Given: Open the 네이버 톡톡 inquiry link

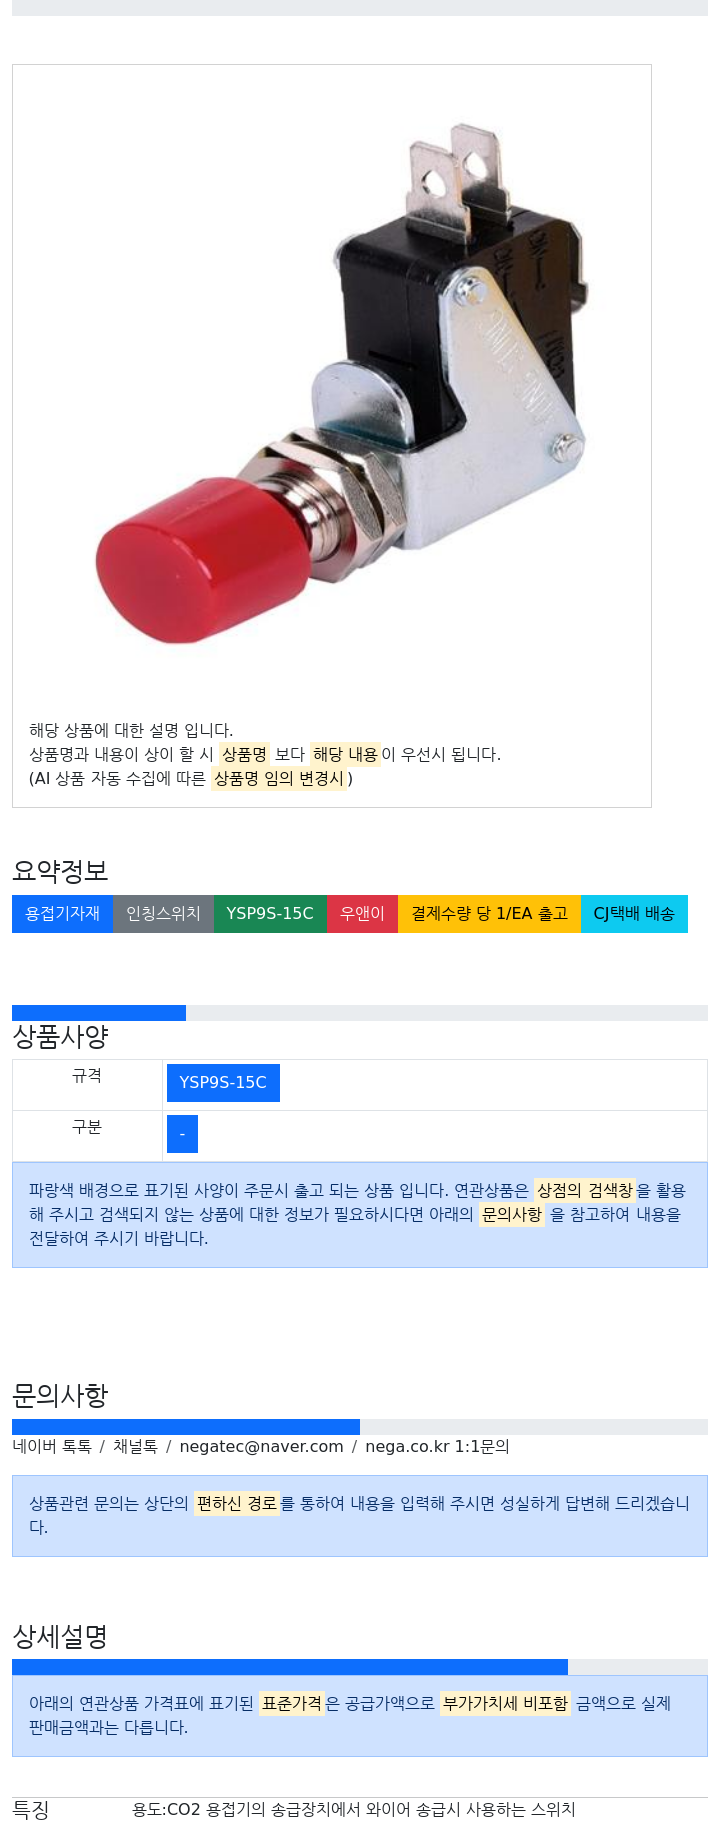Looking at the screenshot, I should [x=52, y=1447].
